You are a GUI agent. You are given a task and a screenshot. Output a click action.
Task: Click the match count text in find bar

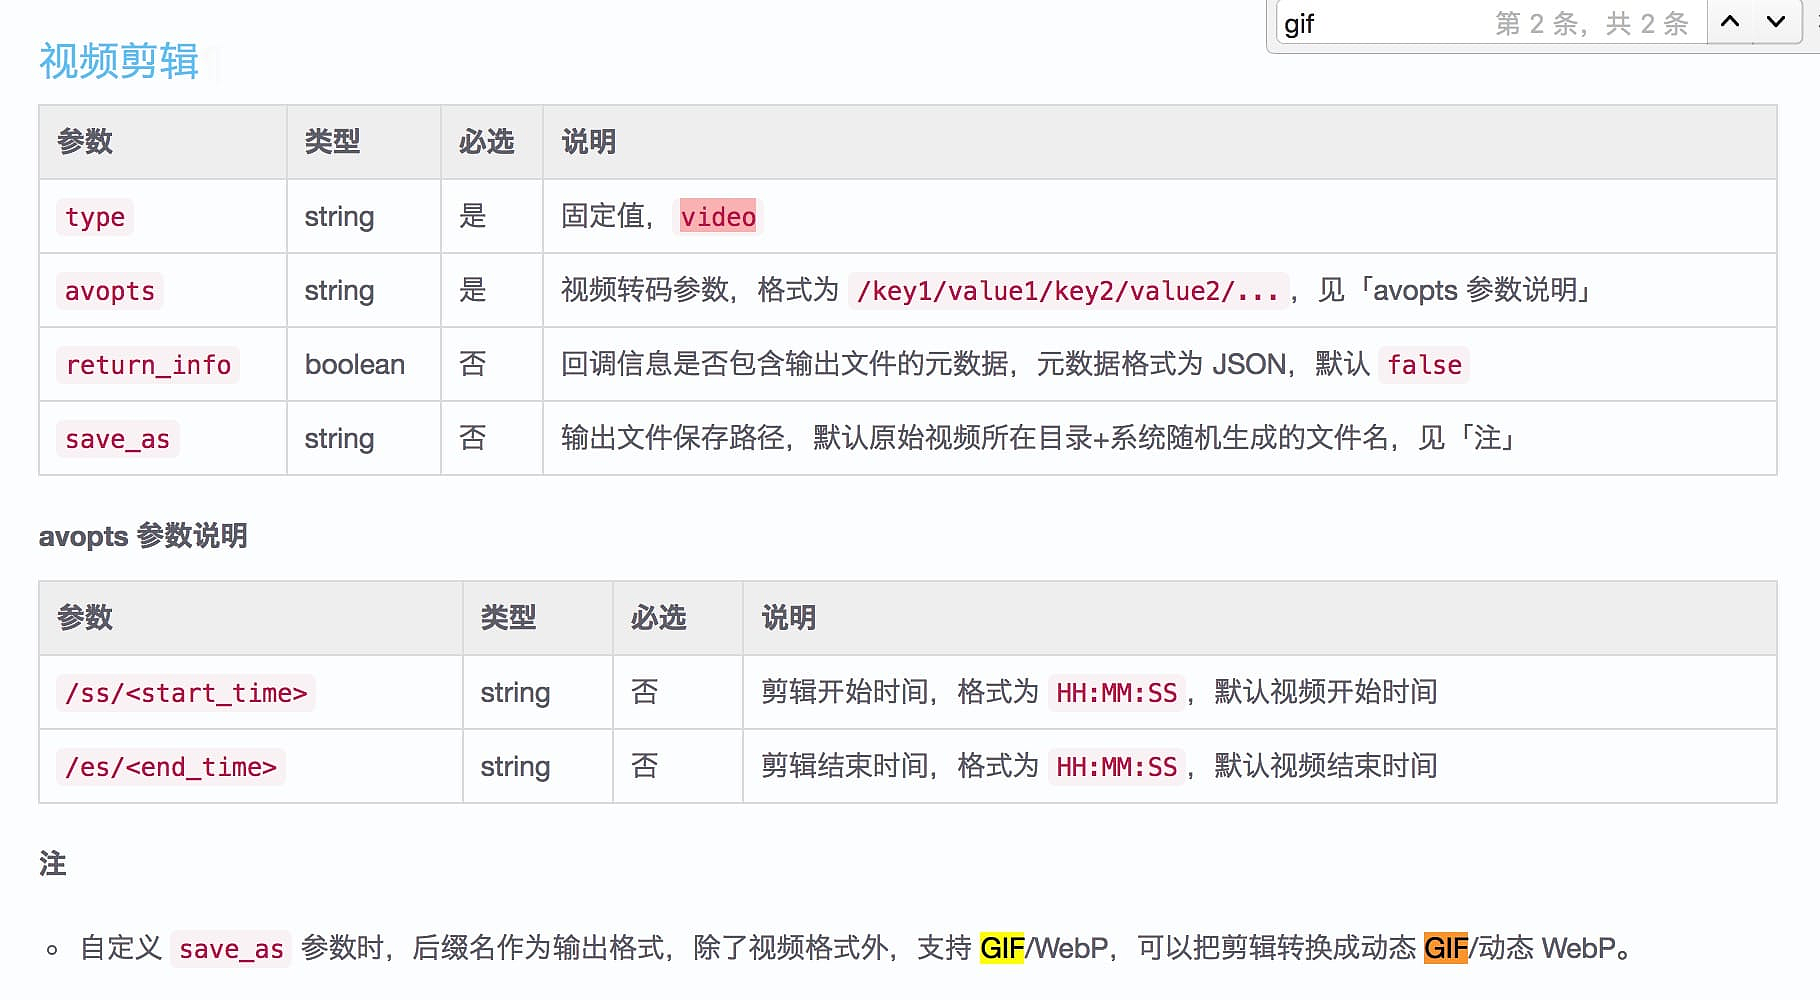(1591, 24)
